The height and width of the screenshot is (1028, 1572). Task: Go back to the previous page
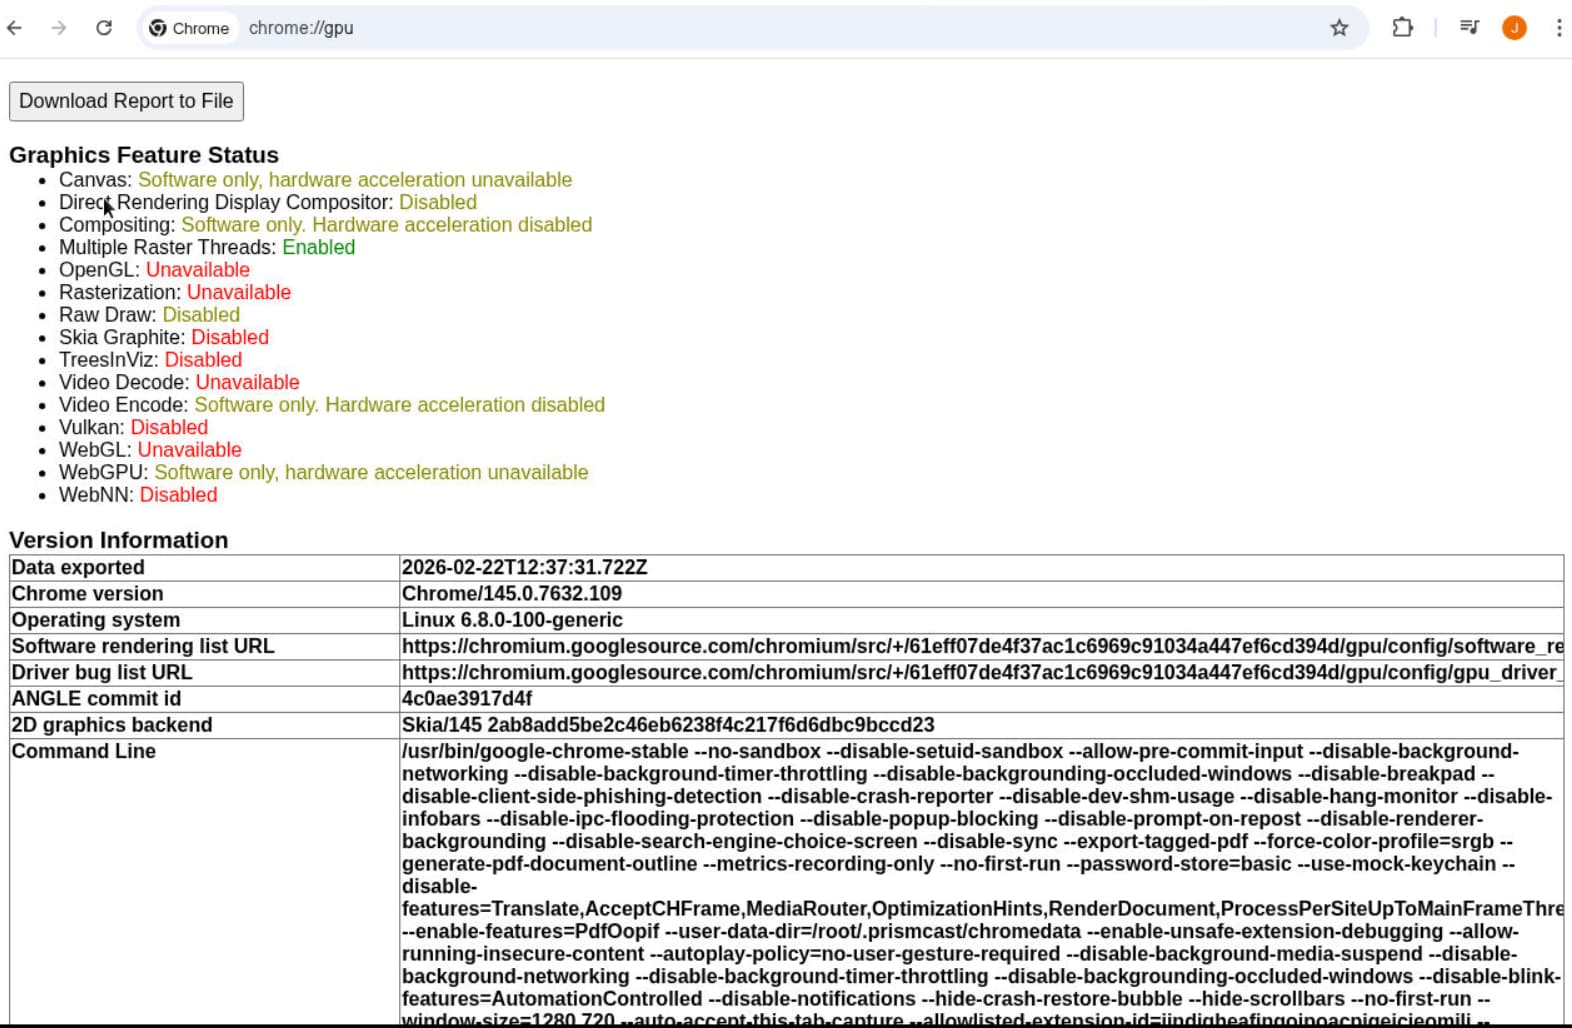[15, 28]
